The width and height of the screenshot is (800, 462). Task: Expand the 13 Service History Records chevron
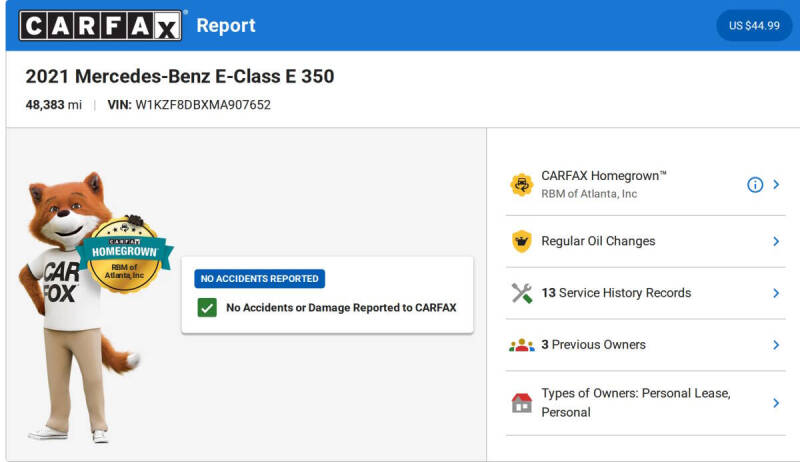pyautogui.click(x=776, y=293)
